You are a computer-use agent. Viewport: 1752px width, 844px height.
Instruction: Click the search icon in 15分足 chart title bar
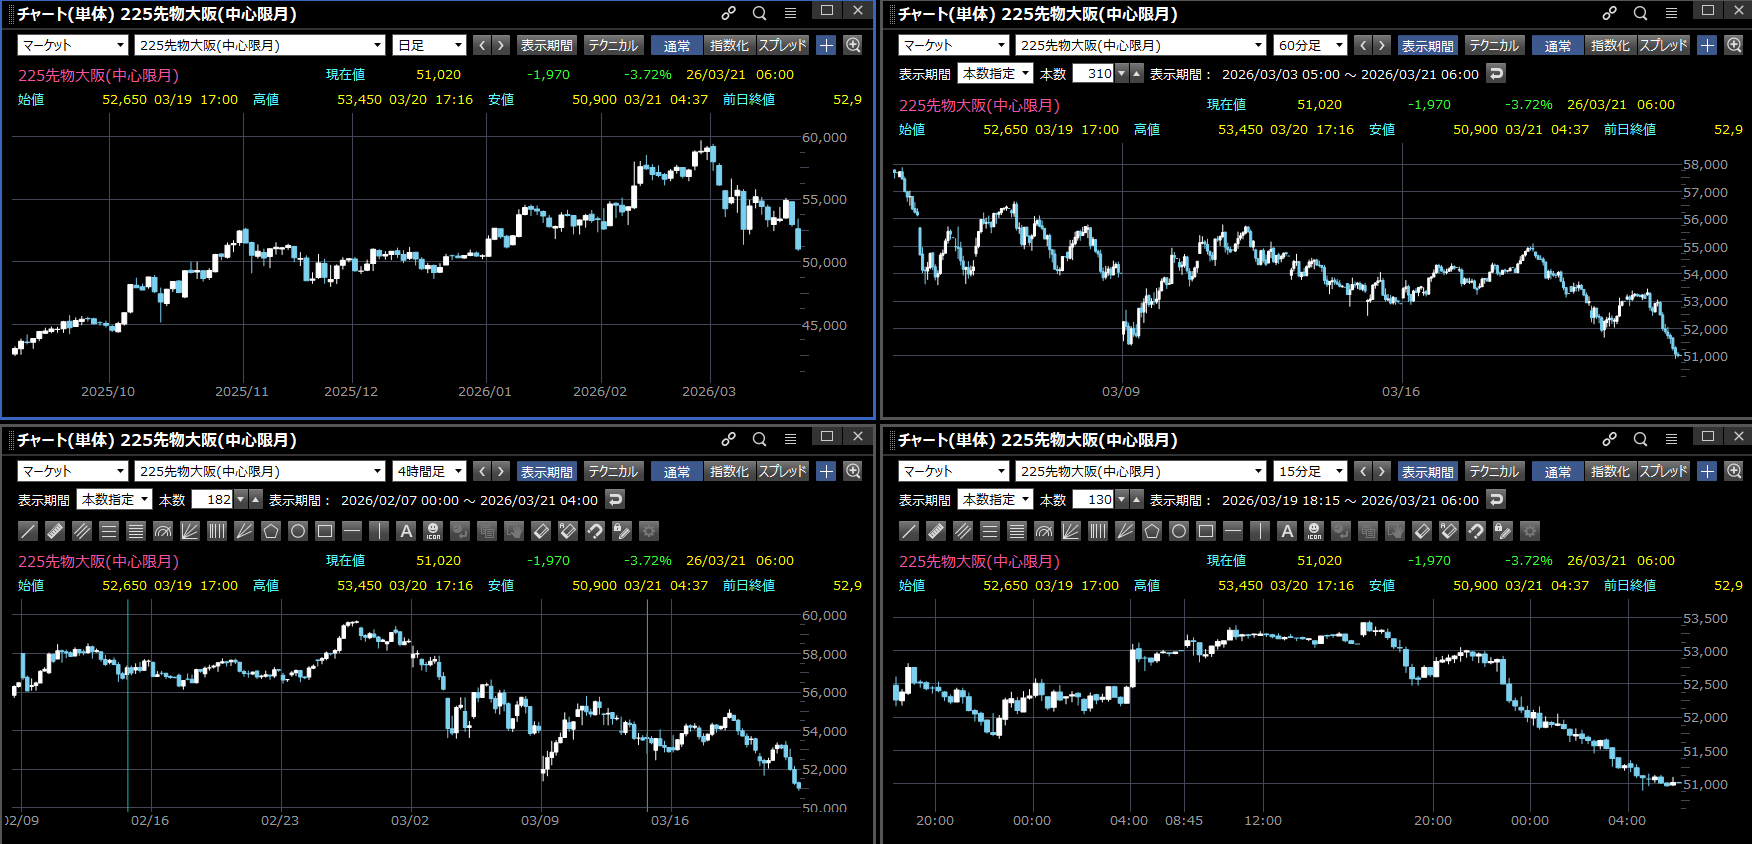click(x=1640, y=439)
